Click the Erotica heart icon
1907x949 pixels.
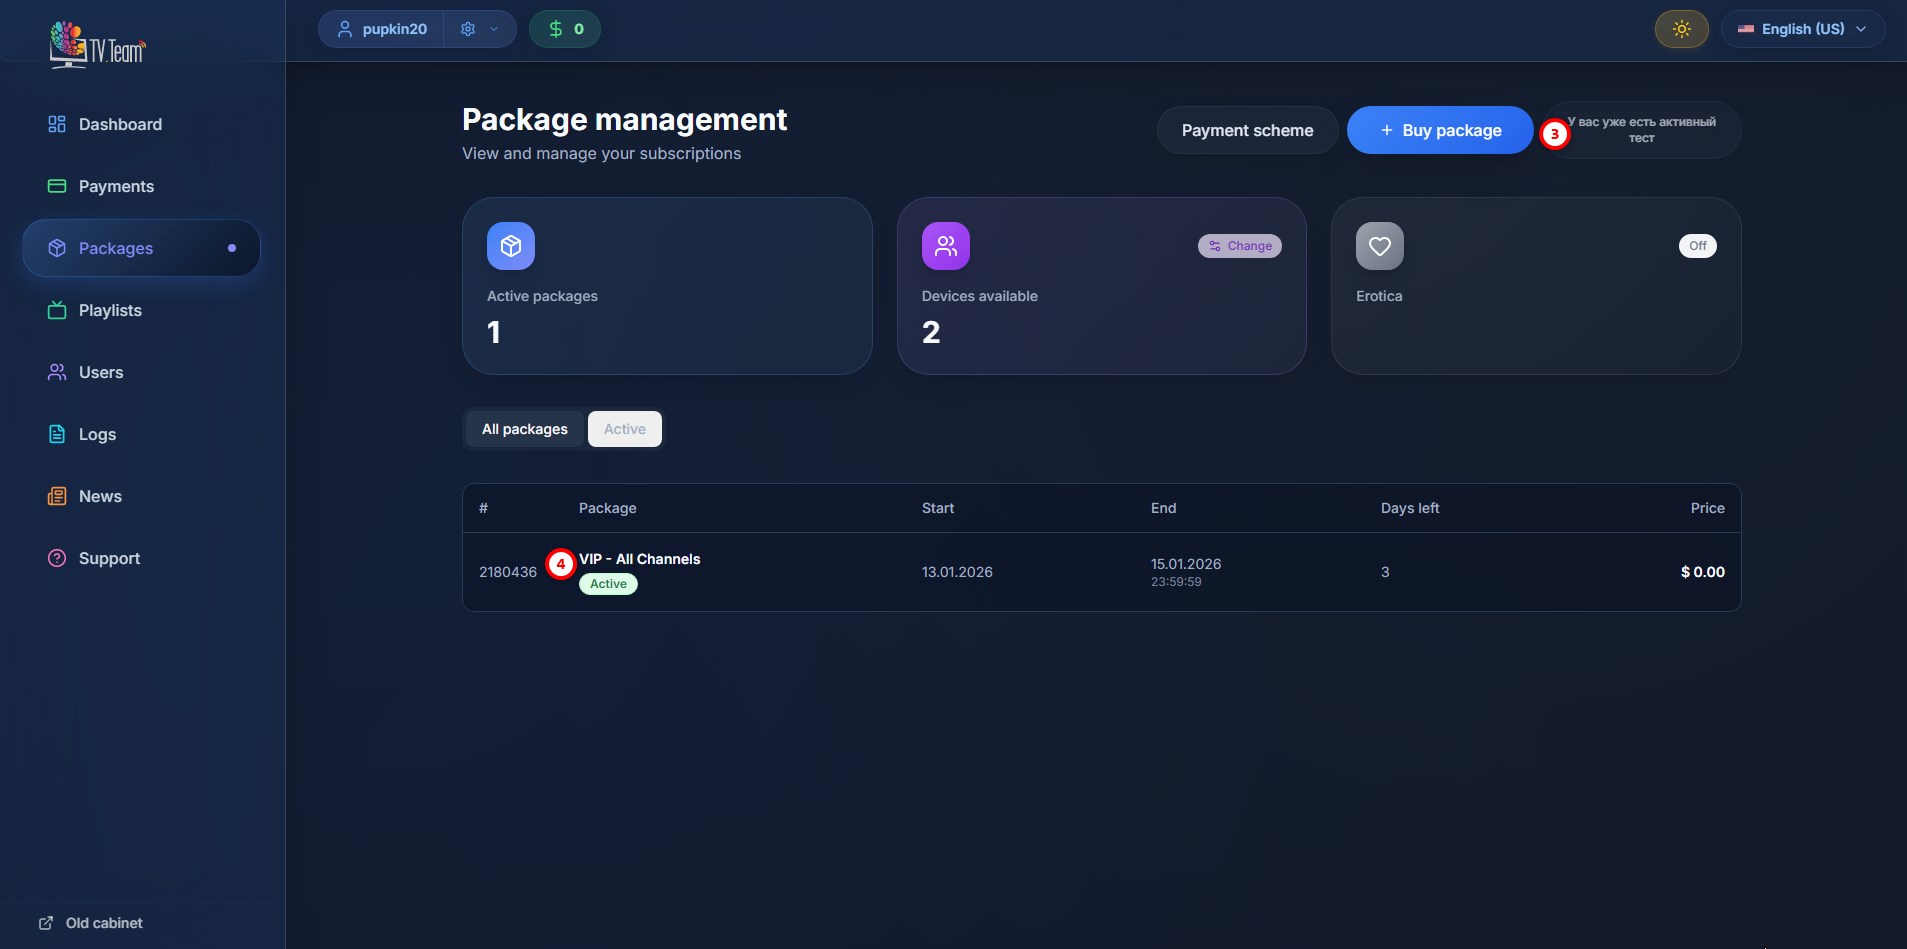(1379, 246)
